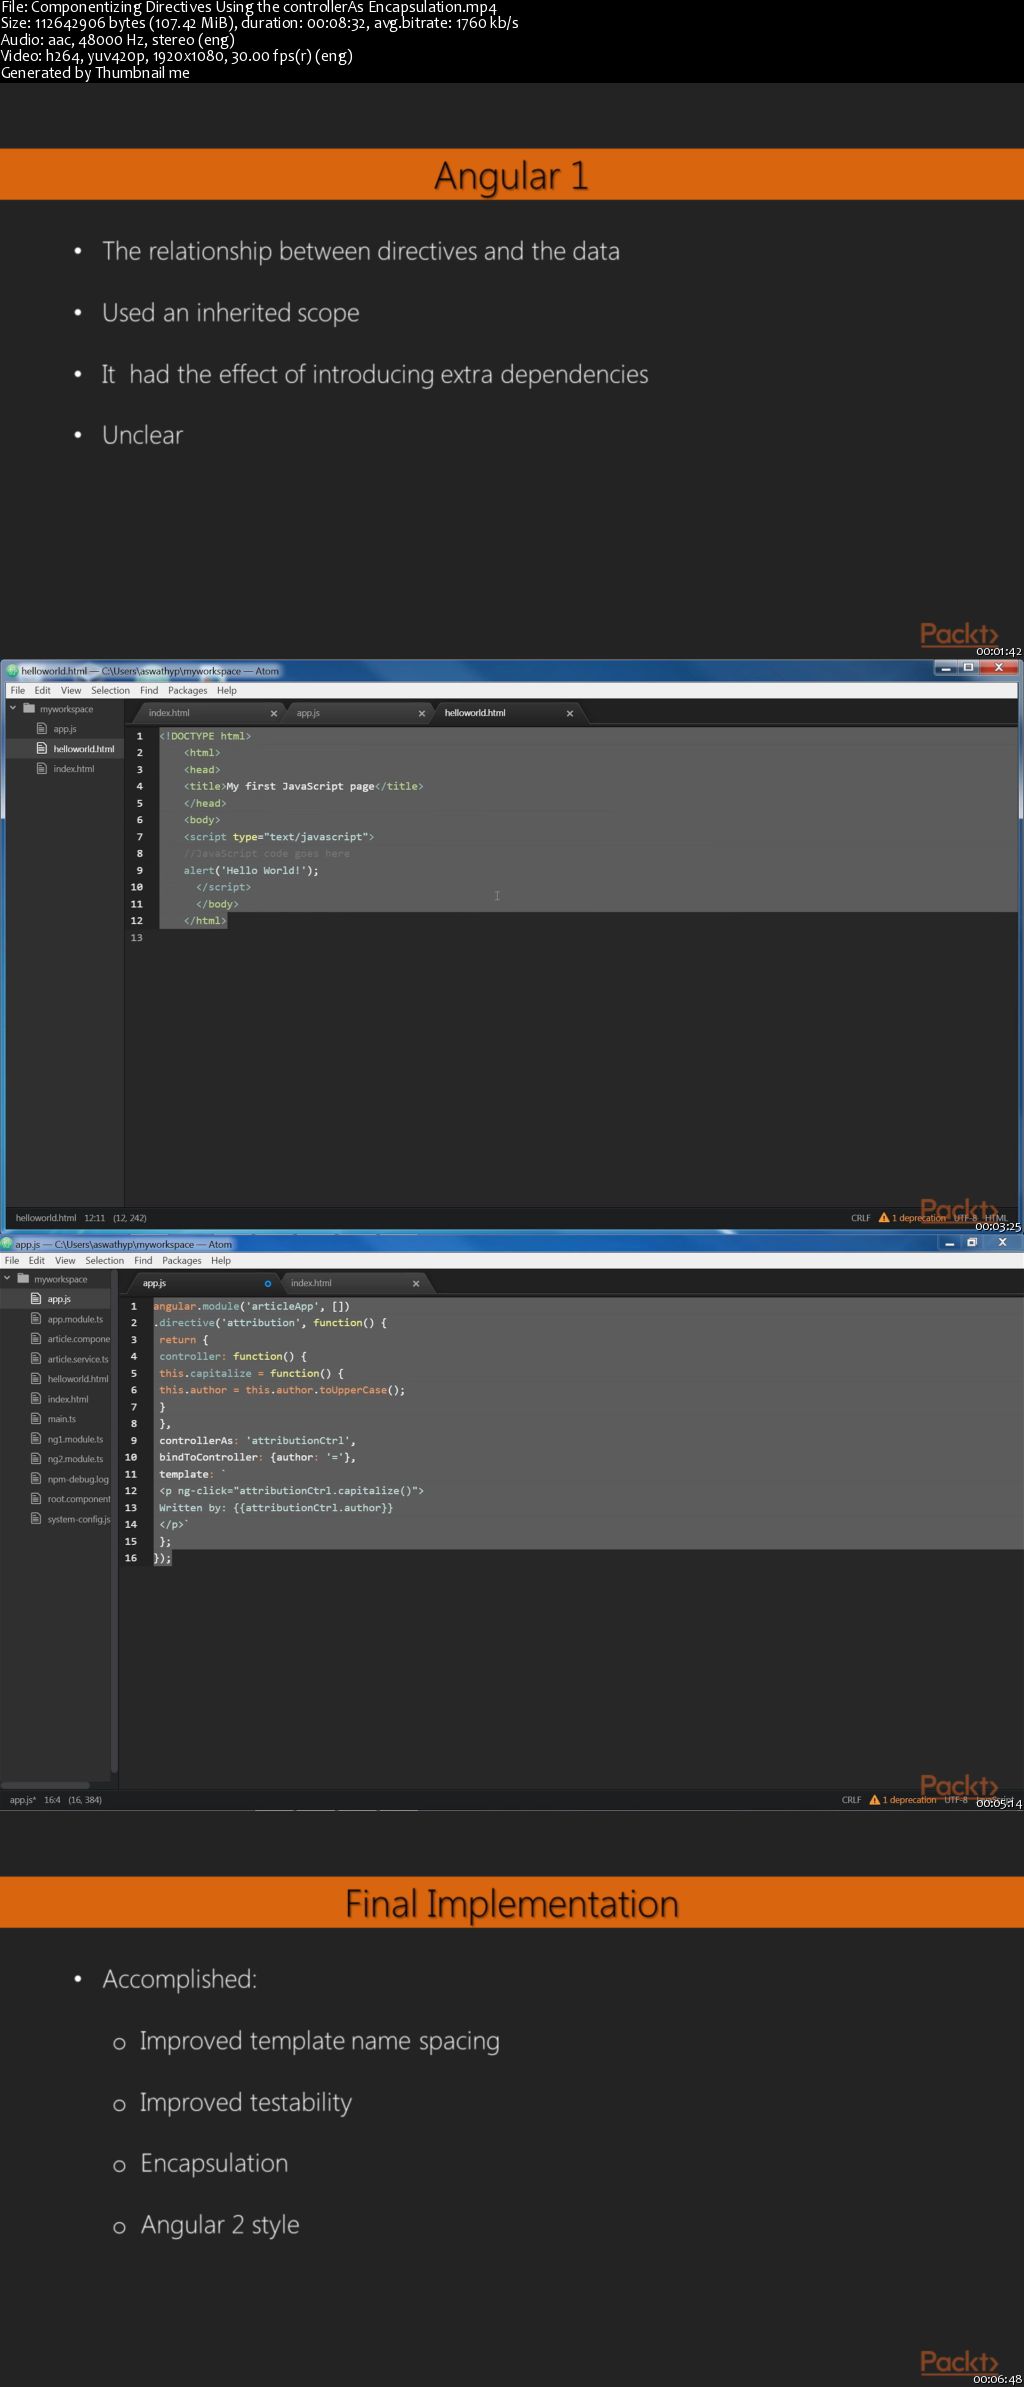Screen dimensions: 1024x2387
Task: Click blue modified indicator on app.js tab
Action: point(268,1283)
